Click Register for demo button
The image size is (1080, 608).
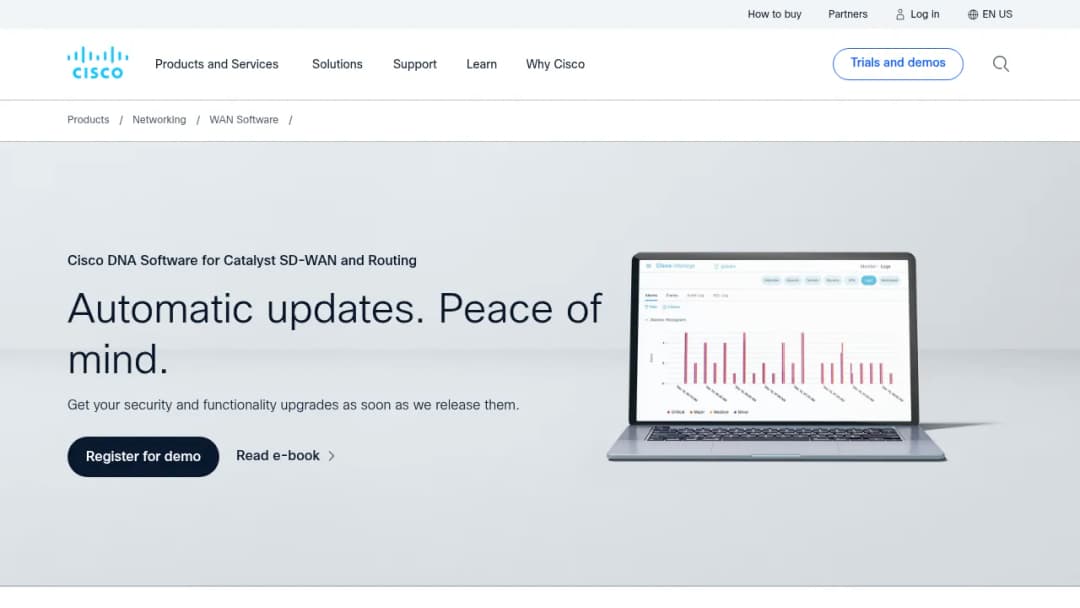143,457
